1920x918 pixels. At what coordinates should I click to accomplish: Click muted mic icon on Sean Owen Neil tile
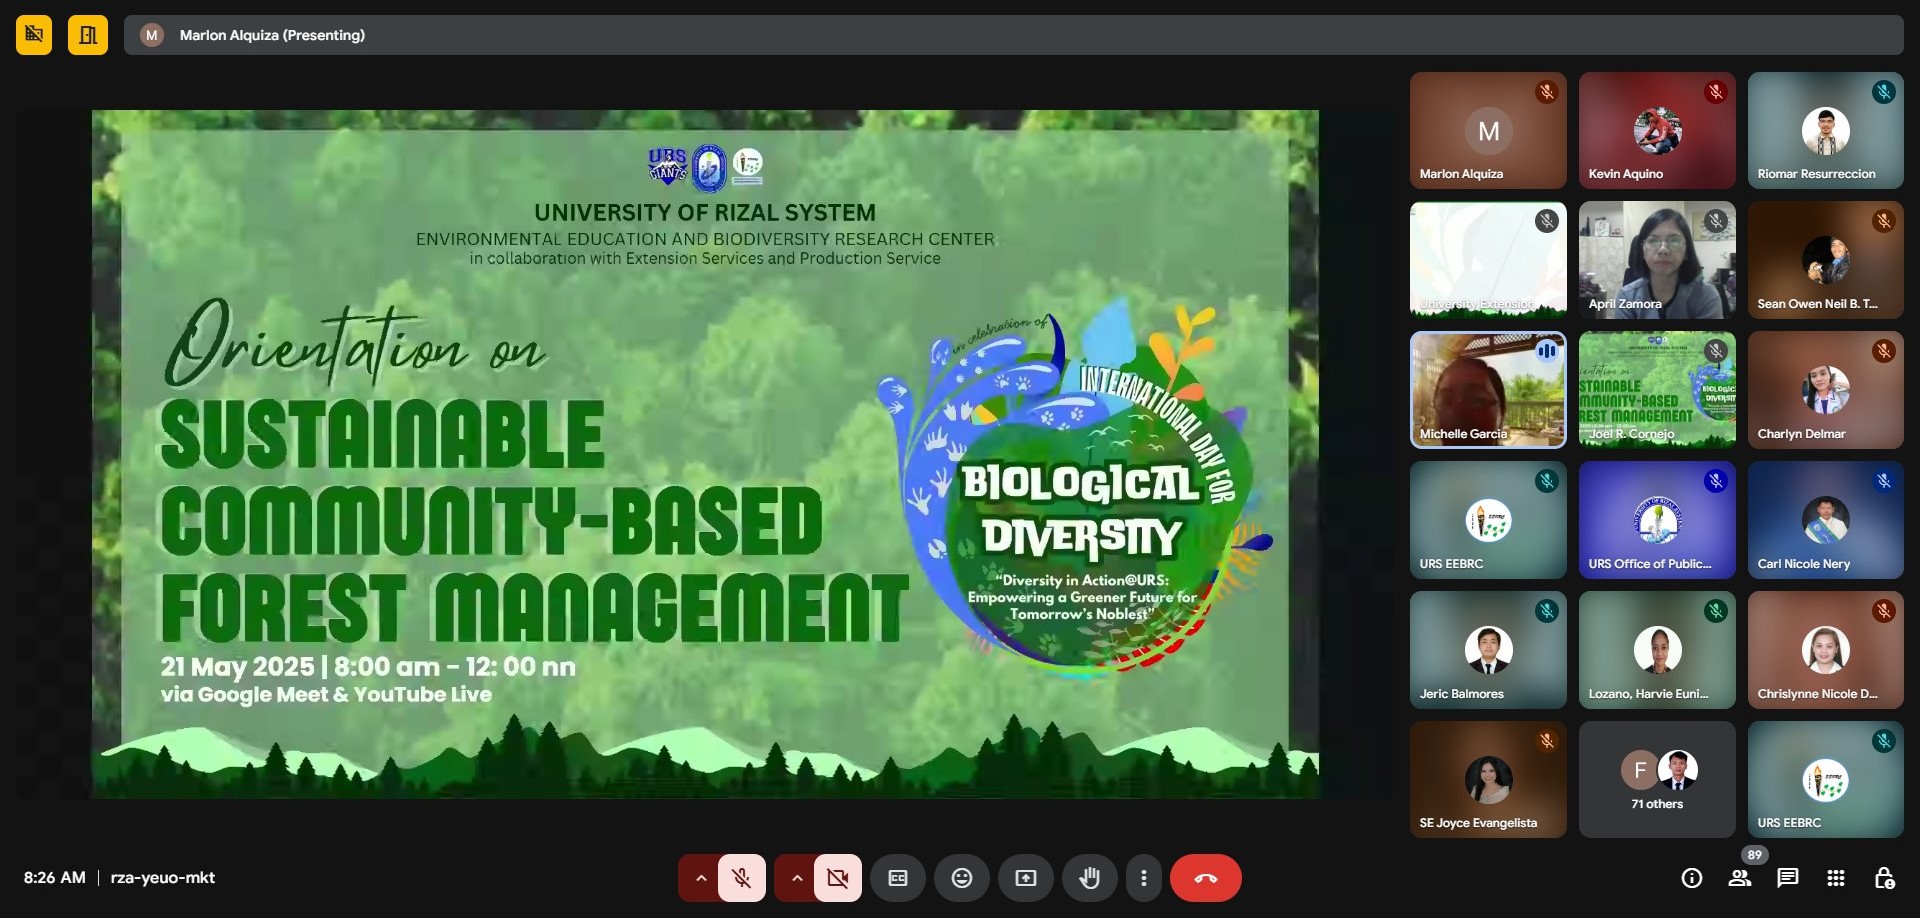(1884, 221)
